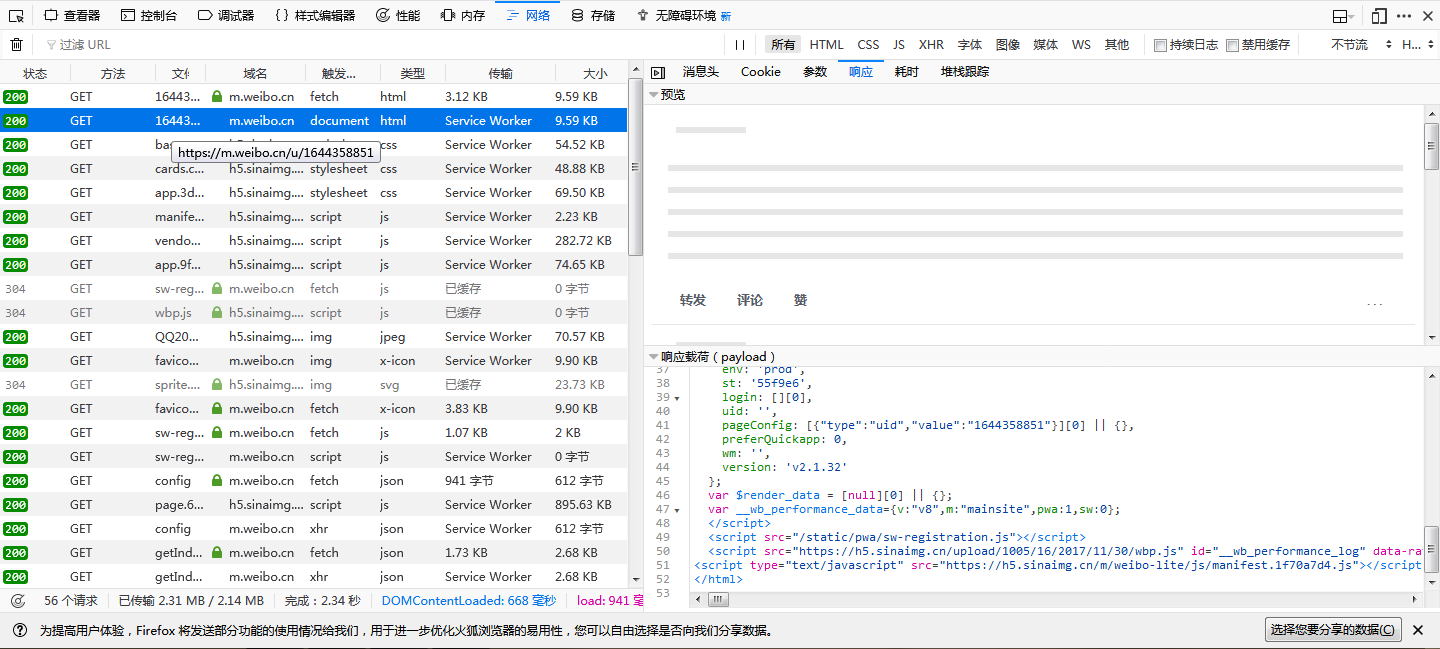The width and height of the screenshot is (1440, 649).
Task: Toggle the HTML request filter
Action: (827, 44)
